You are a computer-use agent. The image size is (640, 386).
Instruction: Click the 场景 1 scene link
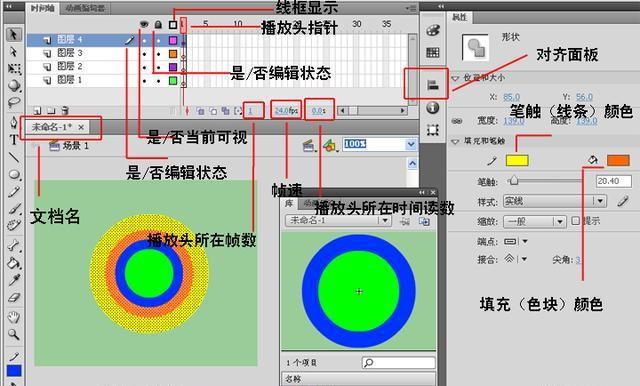click(x=76, y=146)
